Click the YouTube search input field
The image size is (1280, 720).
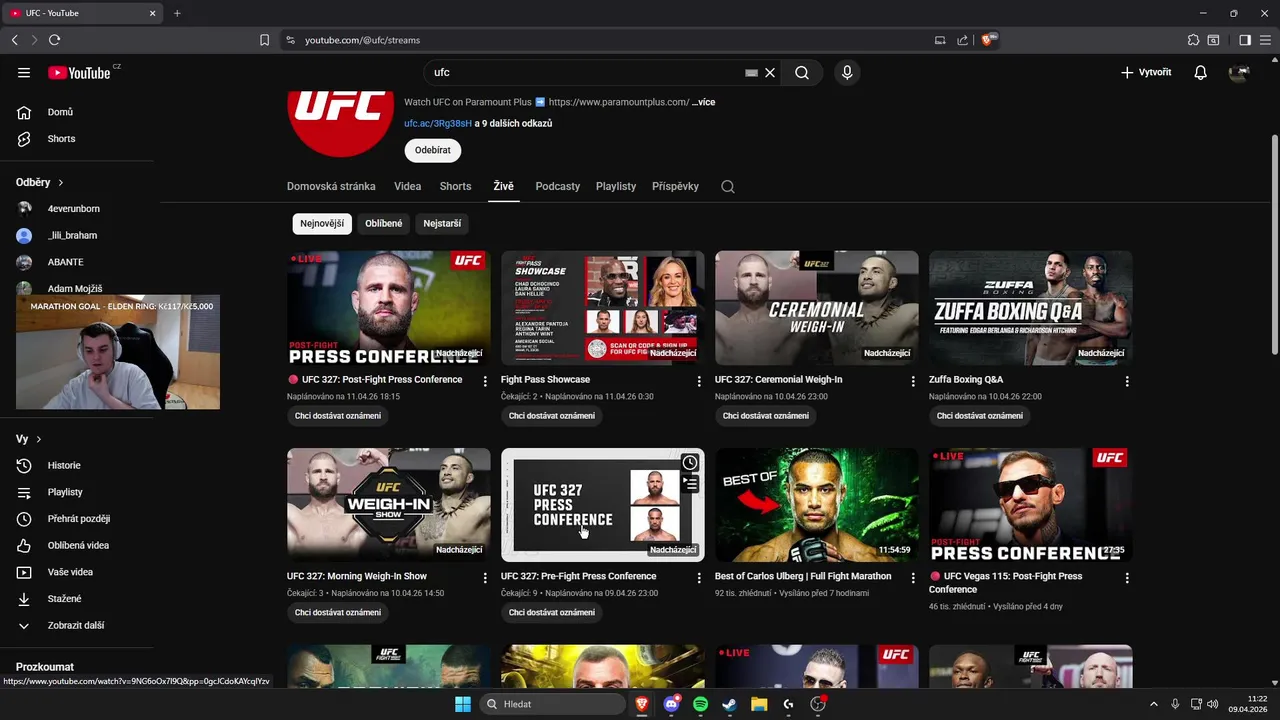pos(585,73)
